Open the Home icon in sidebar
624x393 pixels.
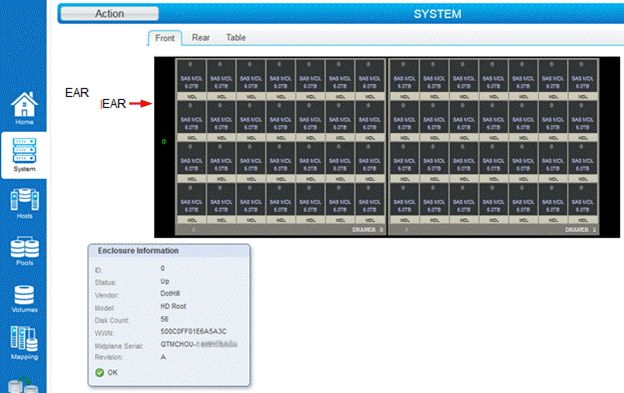[24, 108]
